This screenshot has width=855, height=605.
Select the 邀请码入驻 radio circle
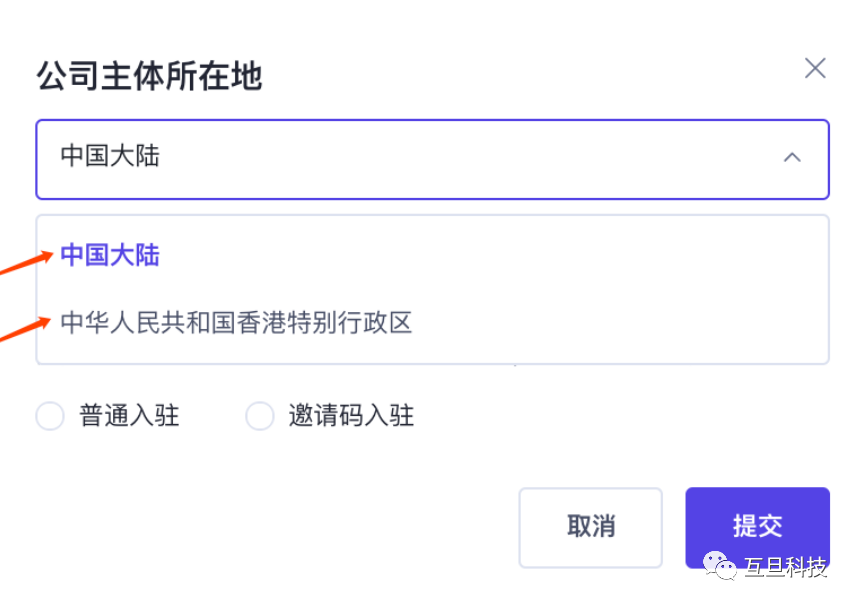click(x=260, y=416)
